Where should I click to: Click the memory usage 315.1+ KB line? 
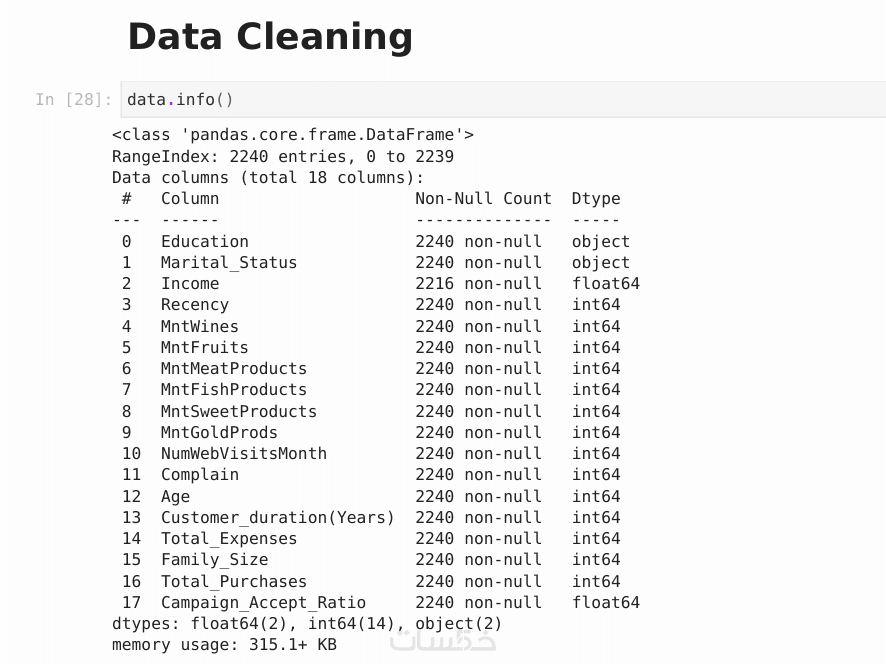[224, 644]
